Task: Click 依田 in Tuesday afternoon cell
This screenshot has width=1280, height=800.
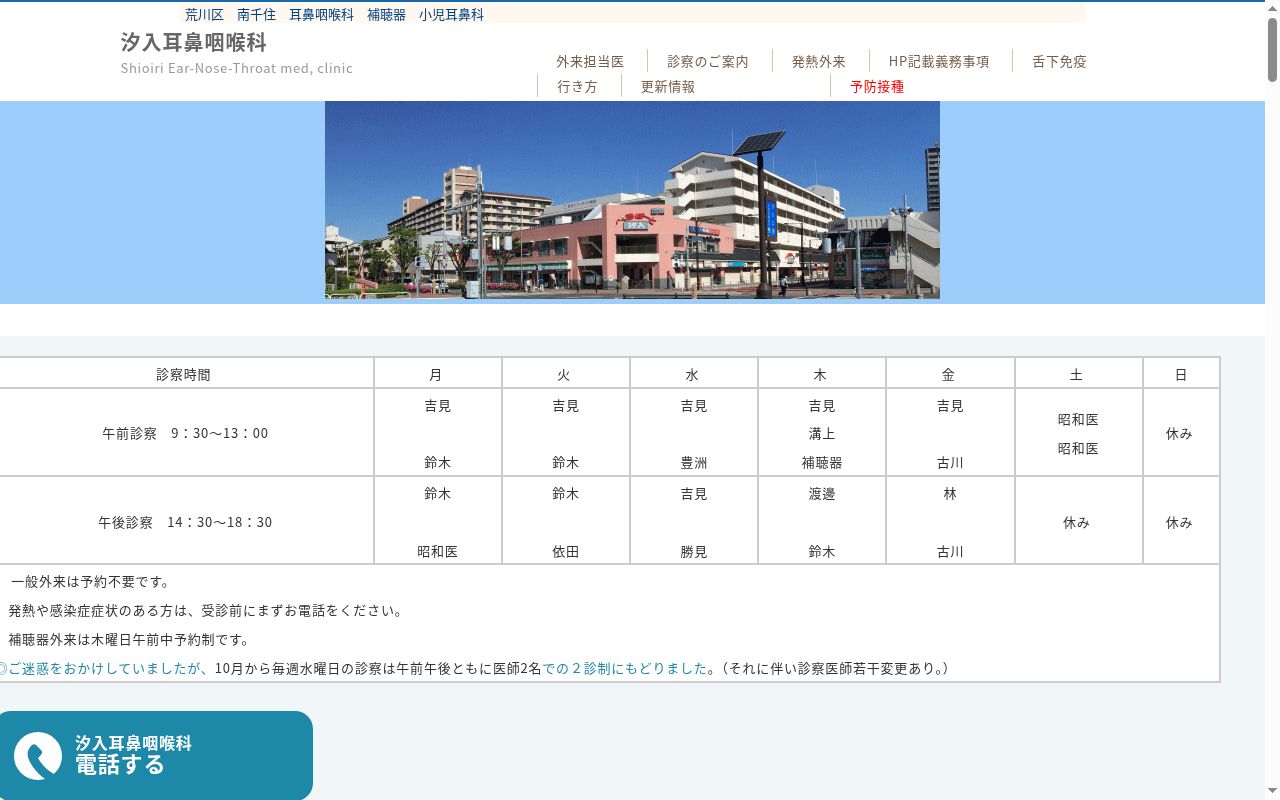Action: pyautogui.click(x=566, y=551)
